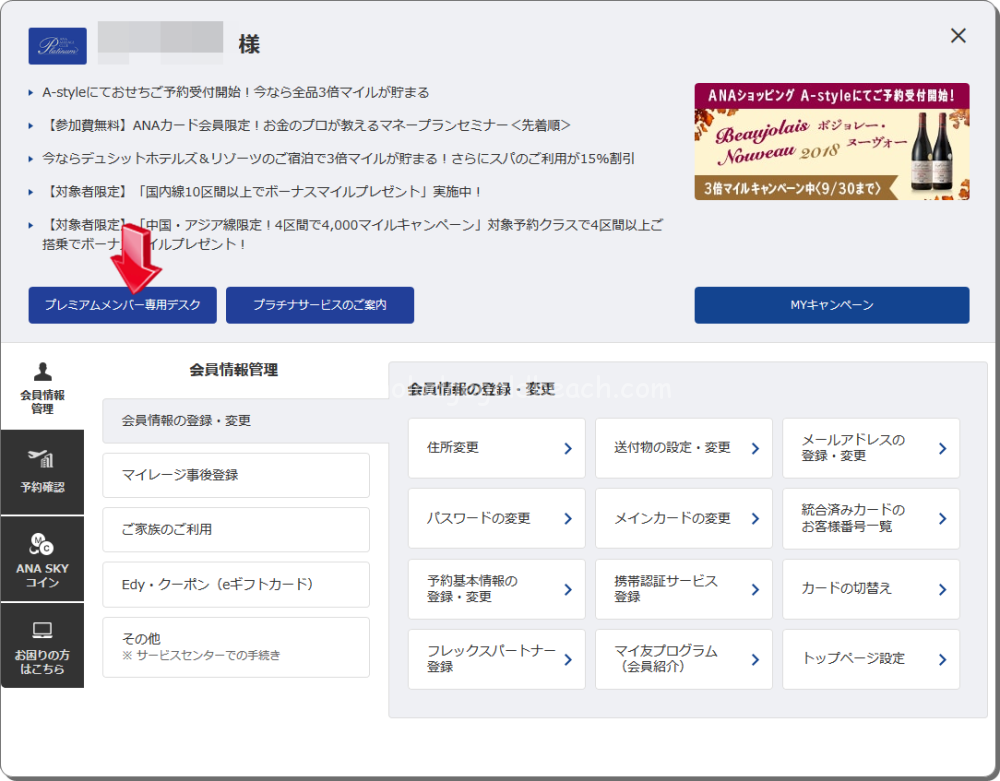Open the 予約確認 sidebar tab
The width and height of the screenshot is (1000, 781).
click(x=42, y=472)
